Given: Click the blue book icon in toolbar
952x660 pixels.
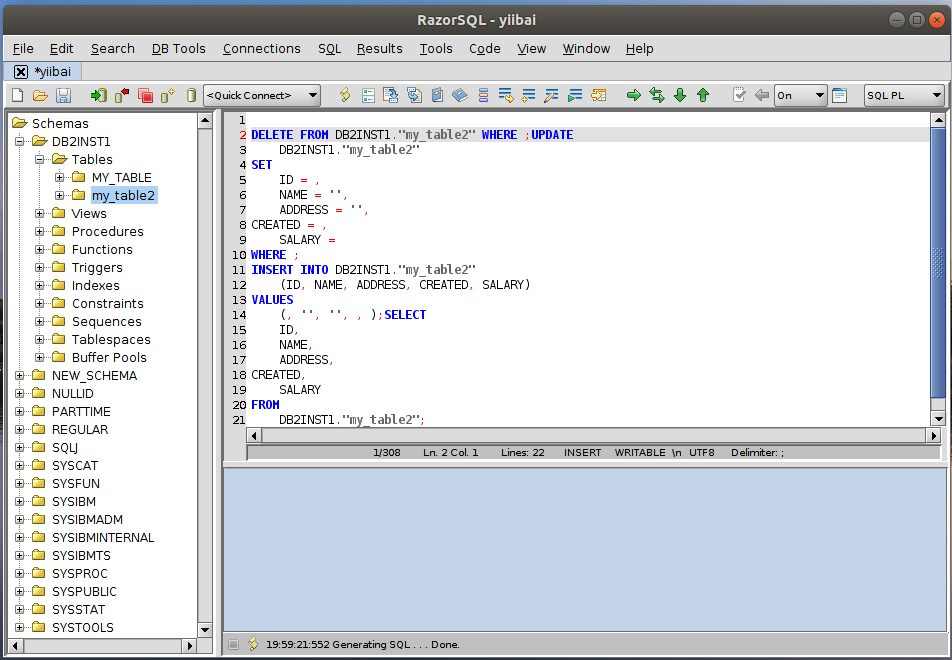Looking at the screenshot, I should pos(460,95).
